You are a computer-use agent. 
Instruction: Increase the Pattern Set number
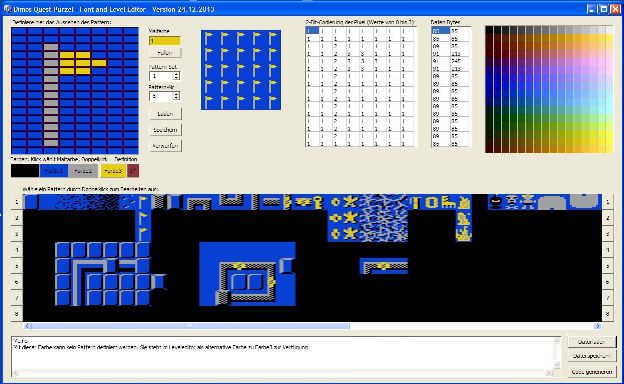click(176, 74)
